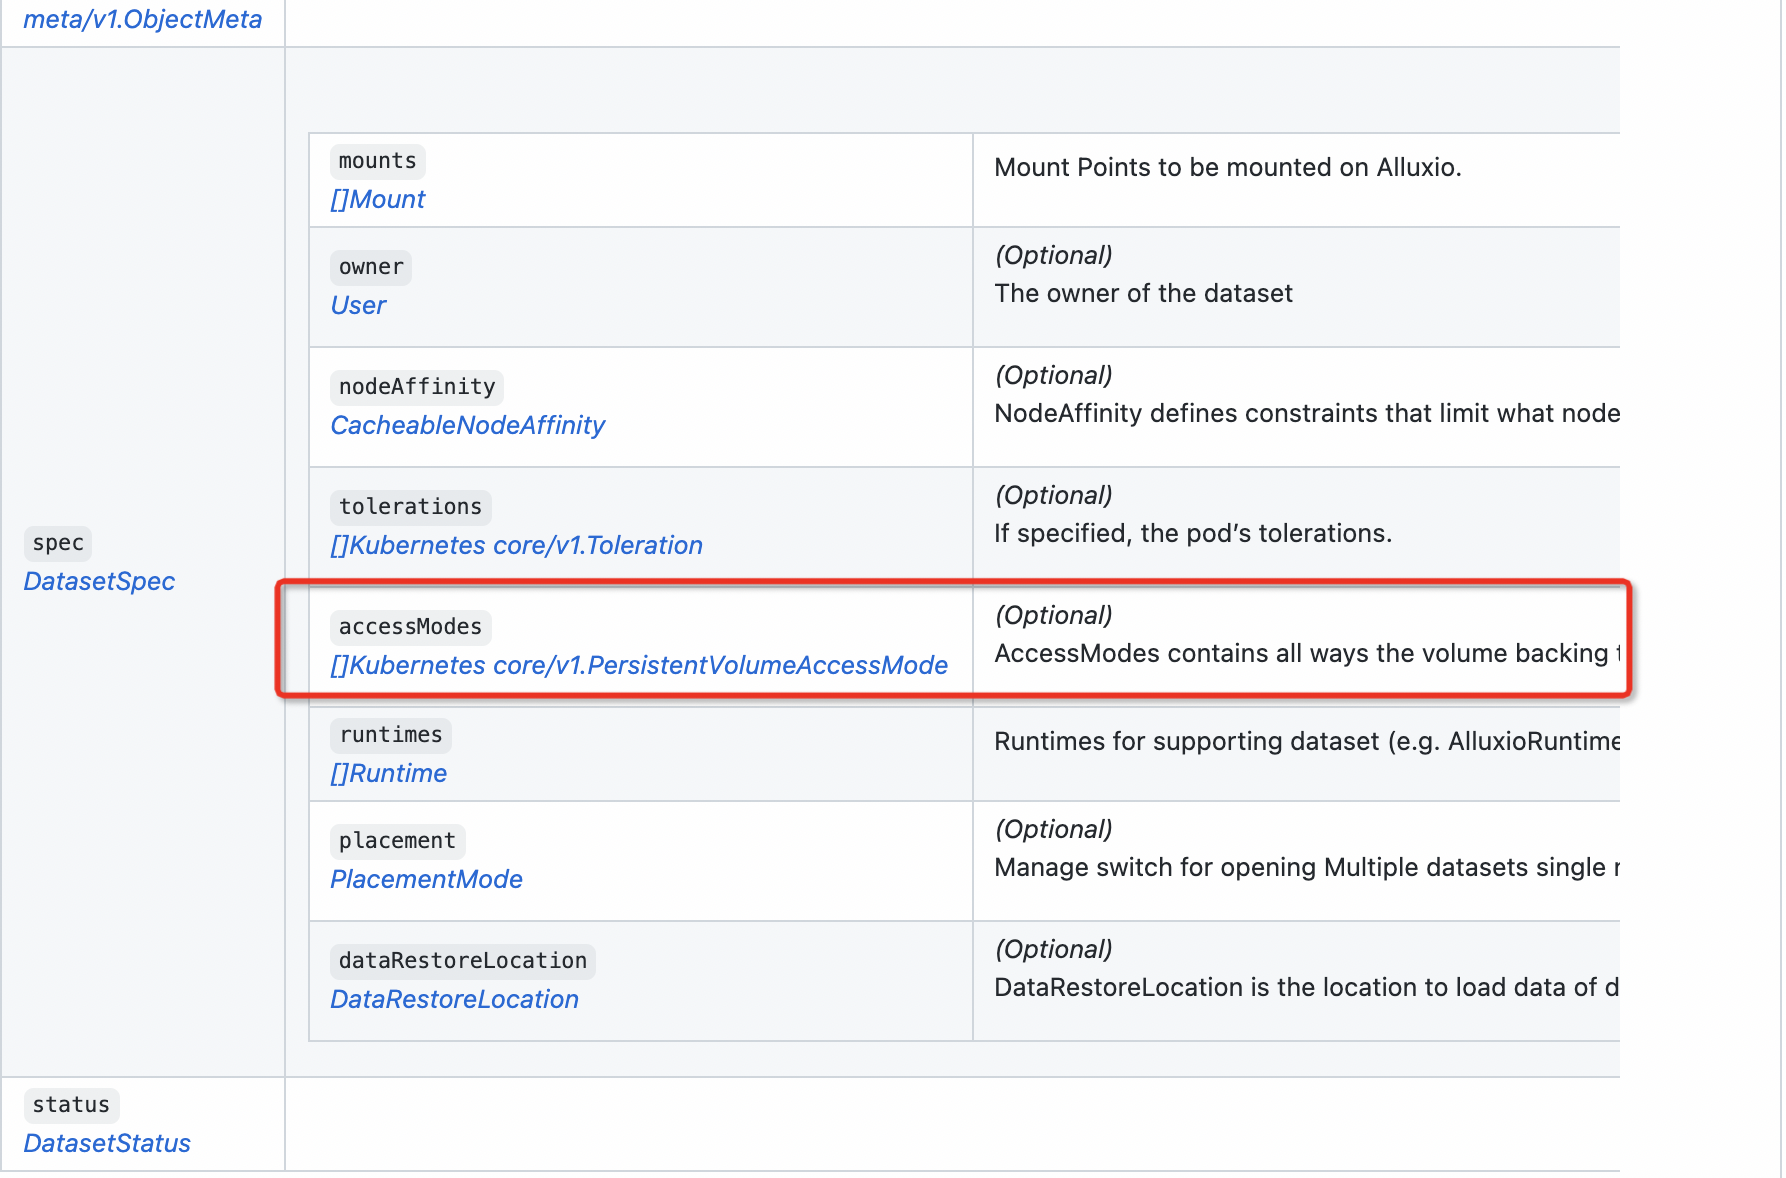Select the spec field label

(57, 543)
